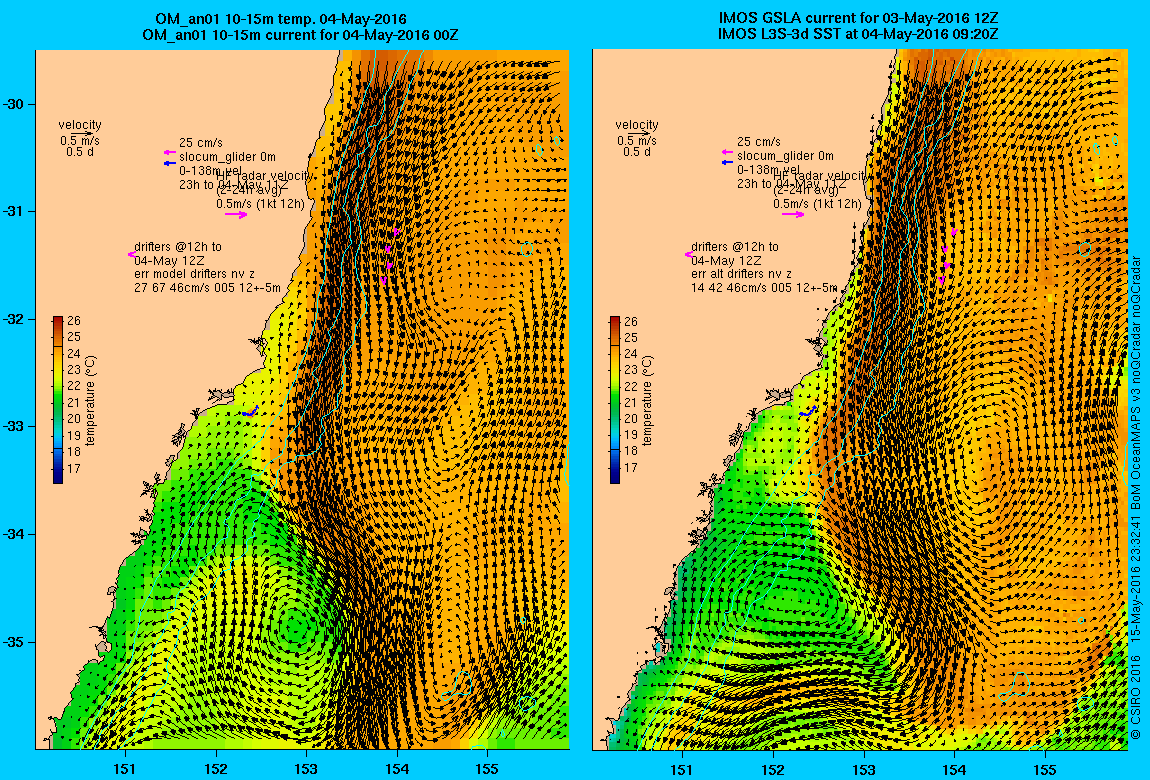
Task: Click 'IMOS L3S-3d SST at 04-May-2016 09:20Z' subtitle
Action: 858,34
